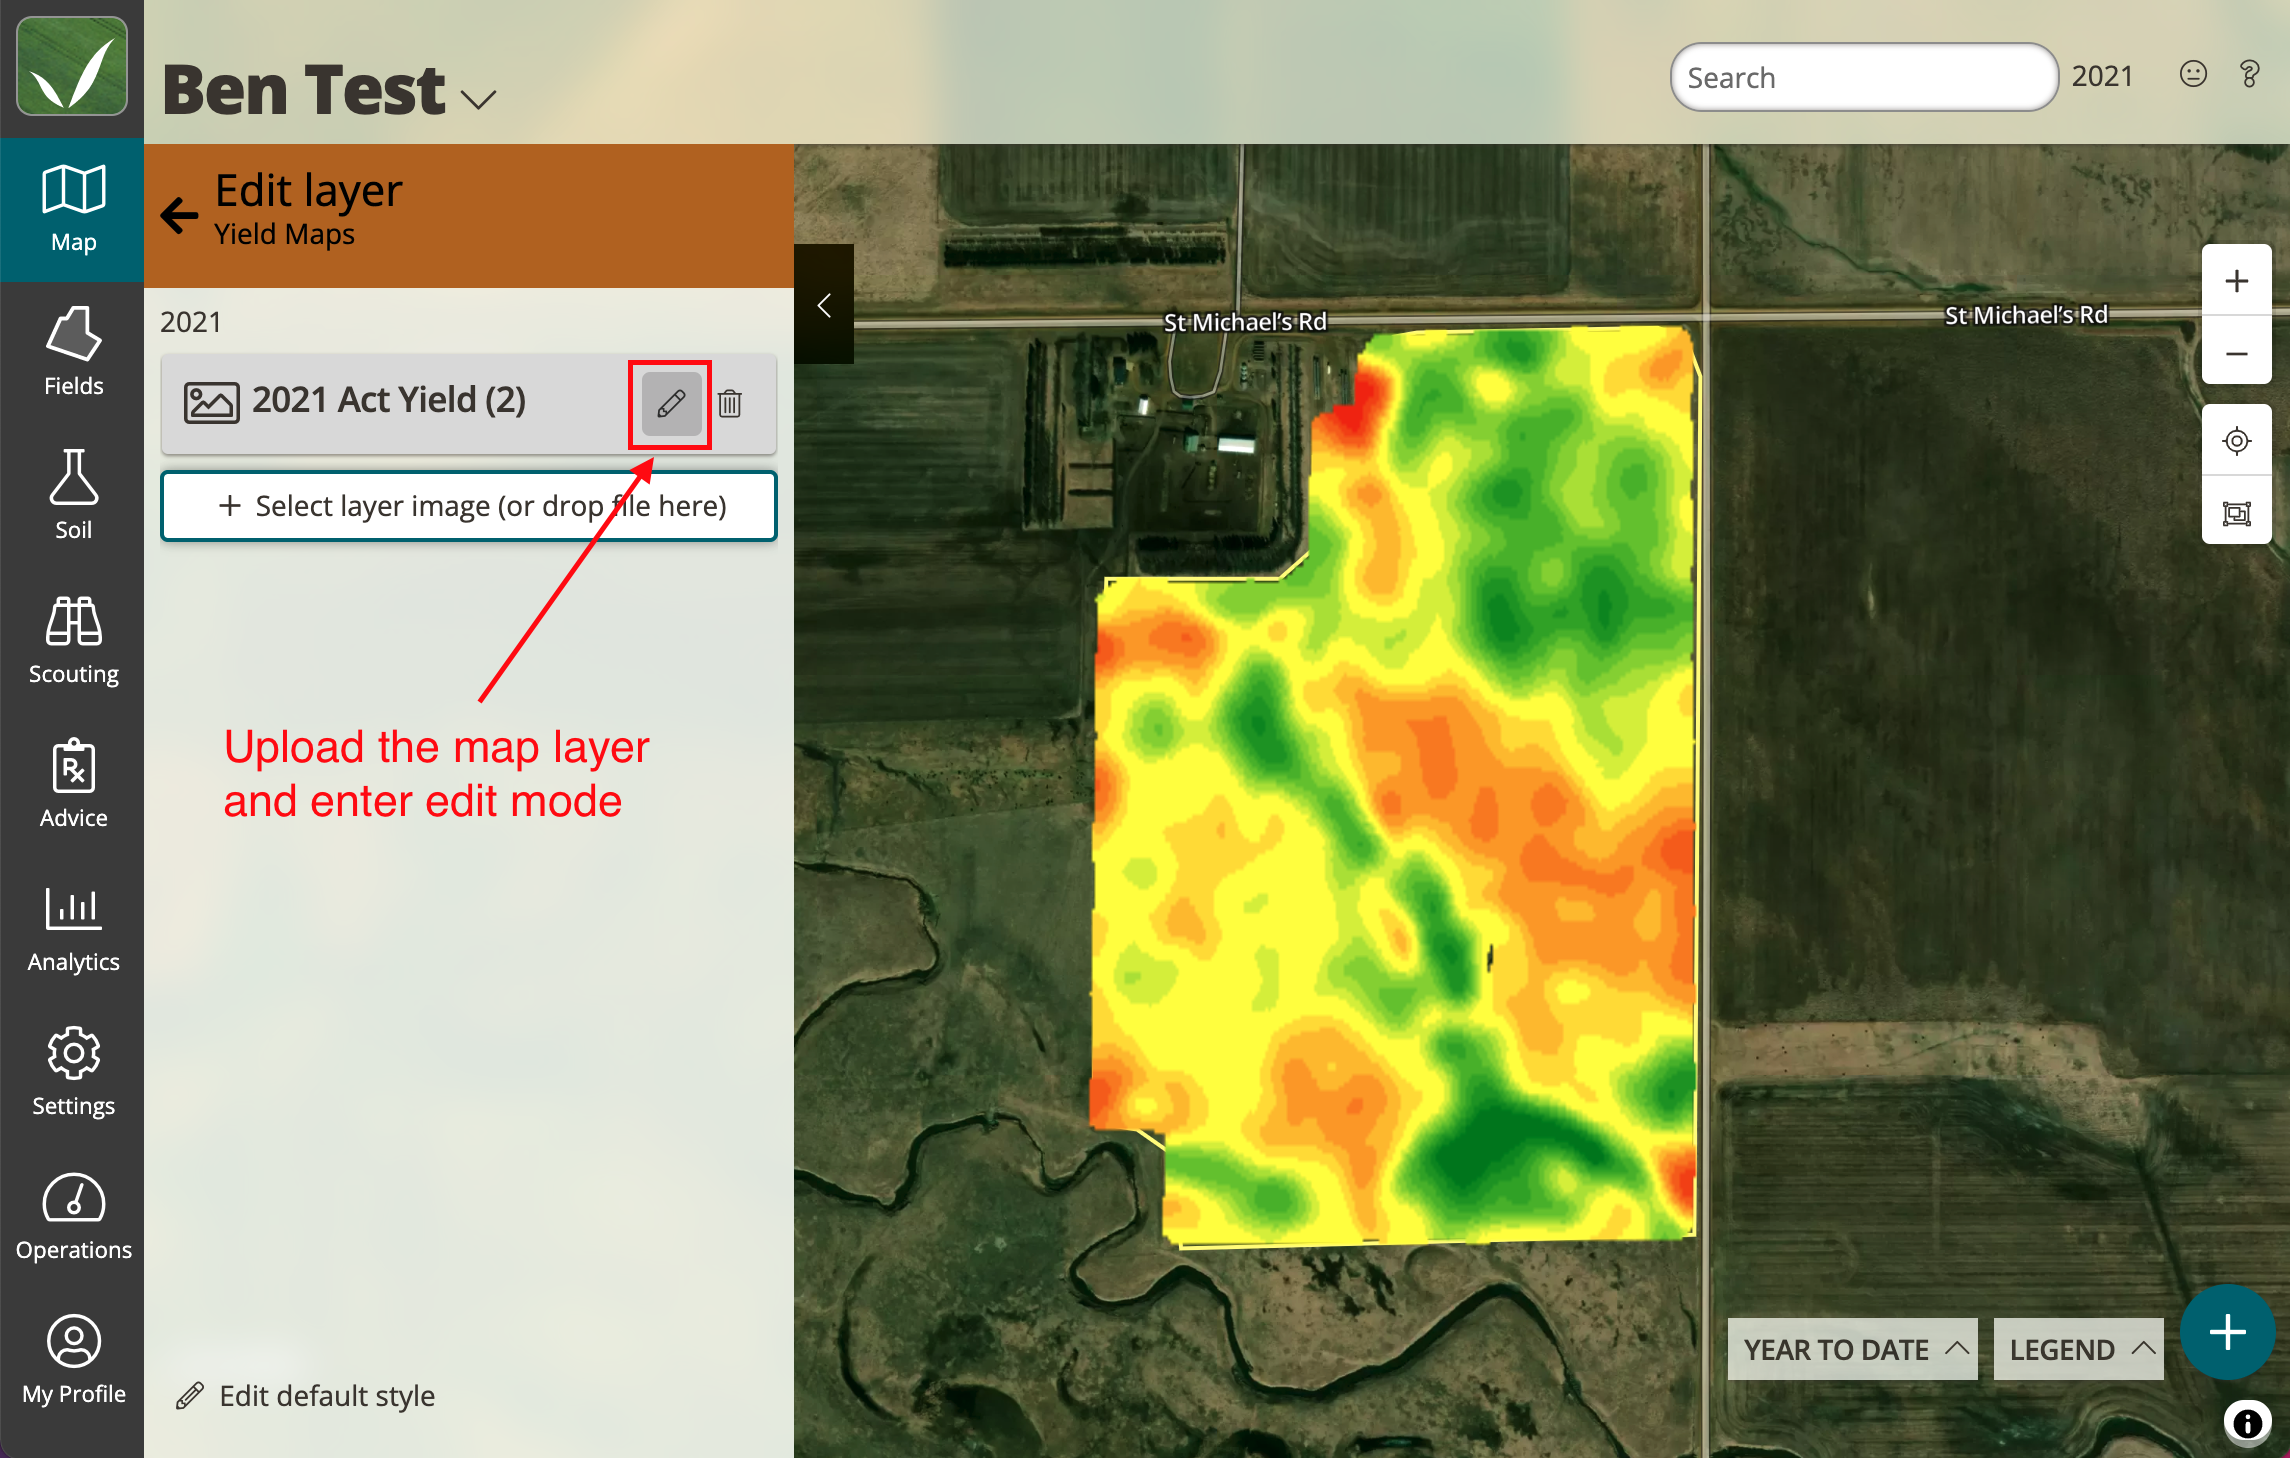The height and width of the screenshot is (1458, 2290).
Task: Click the image icon beside 2021 Act Yield
Action: pos(211,402)
